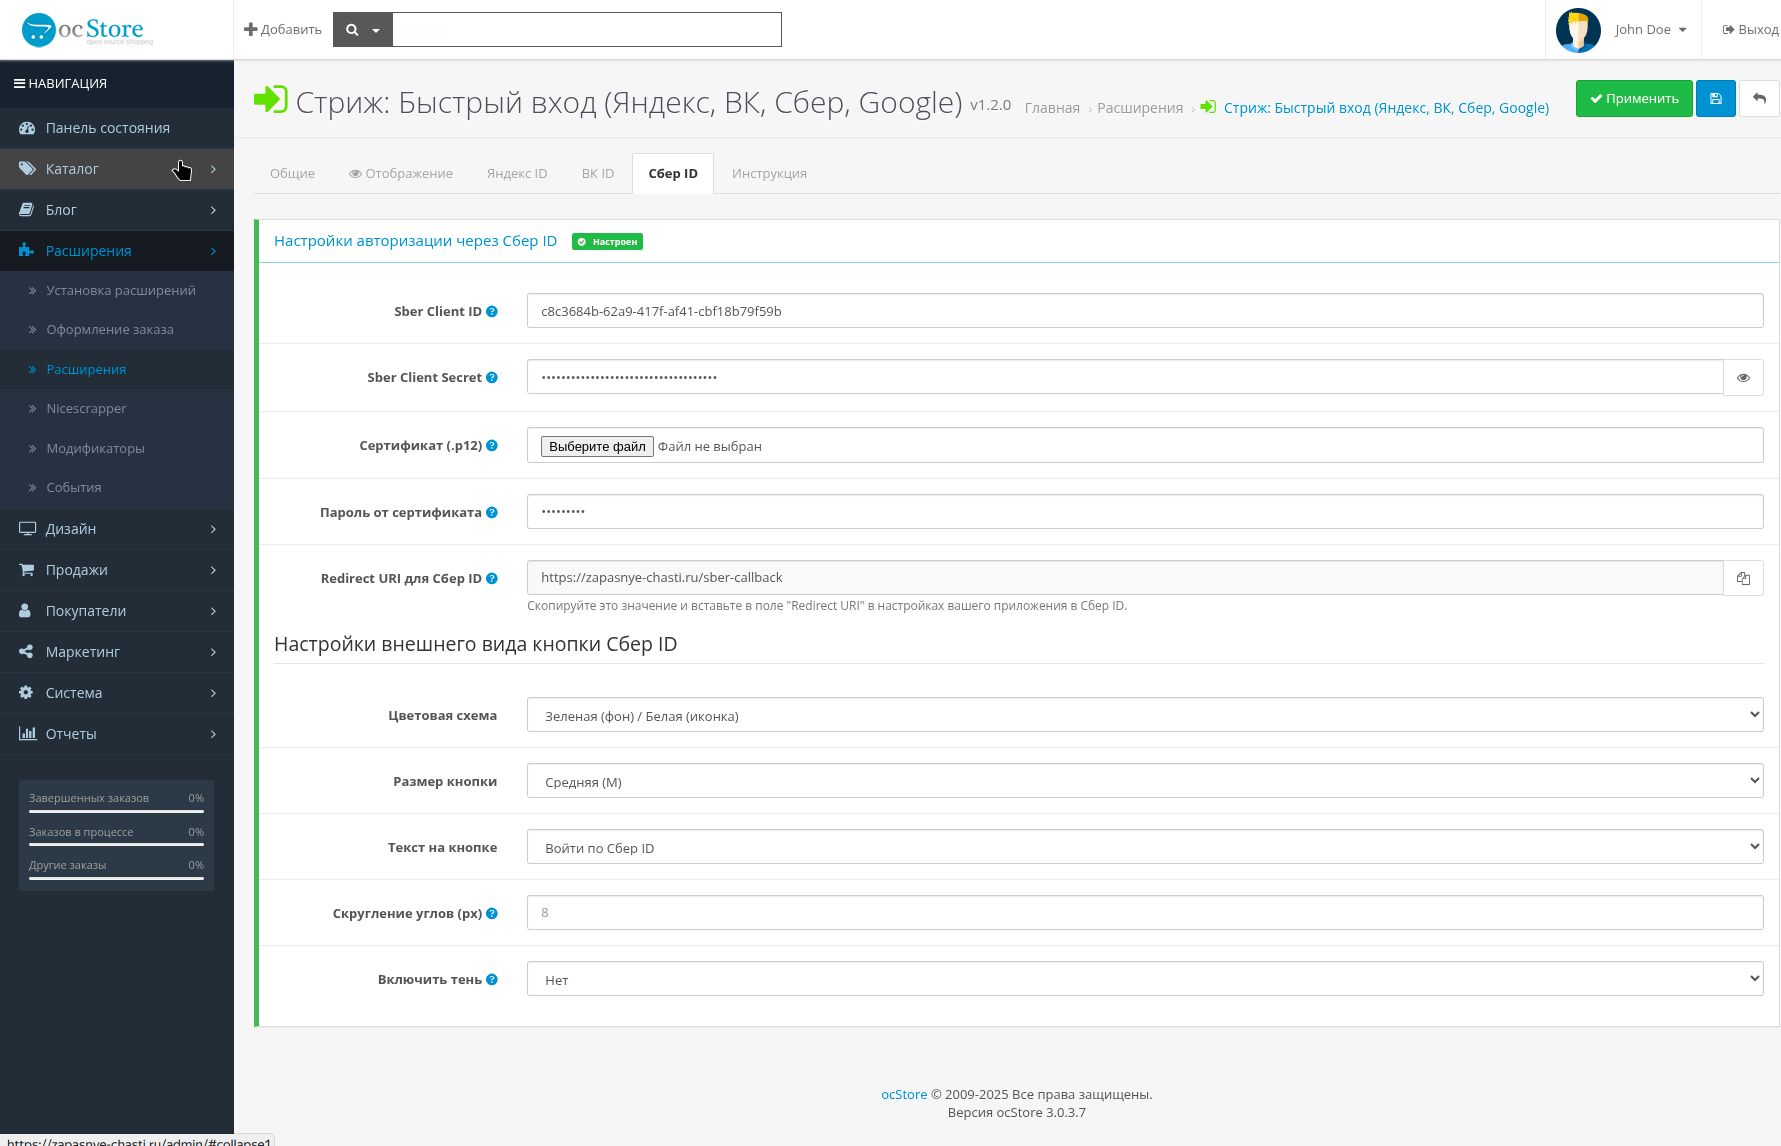1781x1146 pixels.
Task: Click Выберите файл certificate button
Action: coord(597,446)
